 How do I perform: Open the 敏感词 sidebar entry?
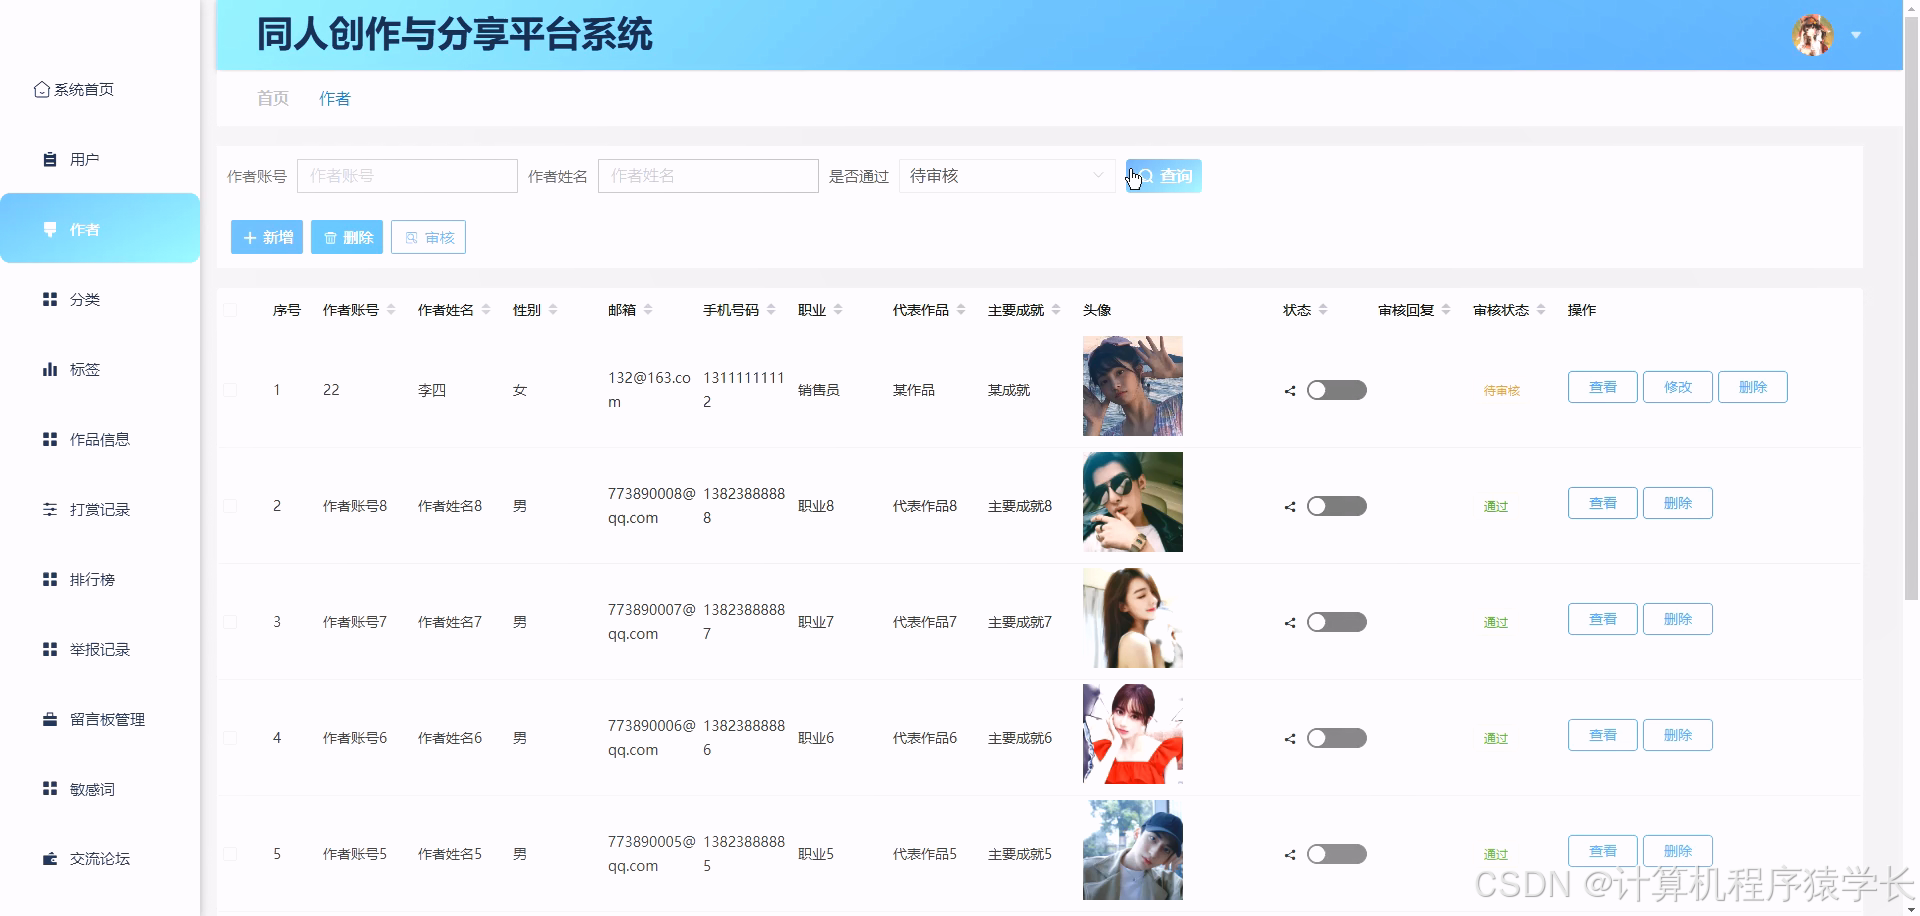point(50,789)
